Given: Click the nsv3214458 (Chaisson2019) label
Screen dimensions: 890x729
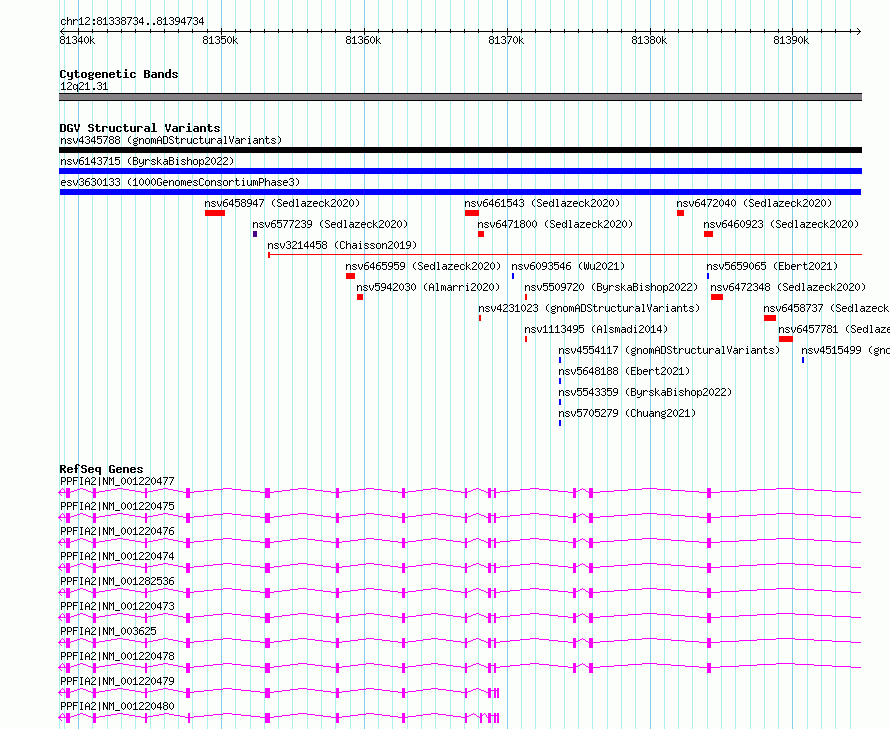Looking at the screenshot, I should click(x=342, y=245).
